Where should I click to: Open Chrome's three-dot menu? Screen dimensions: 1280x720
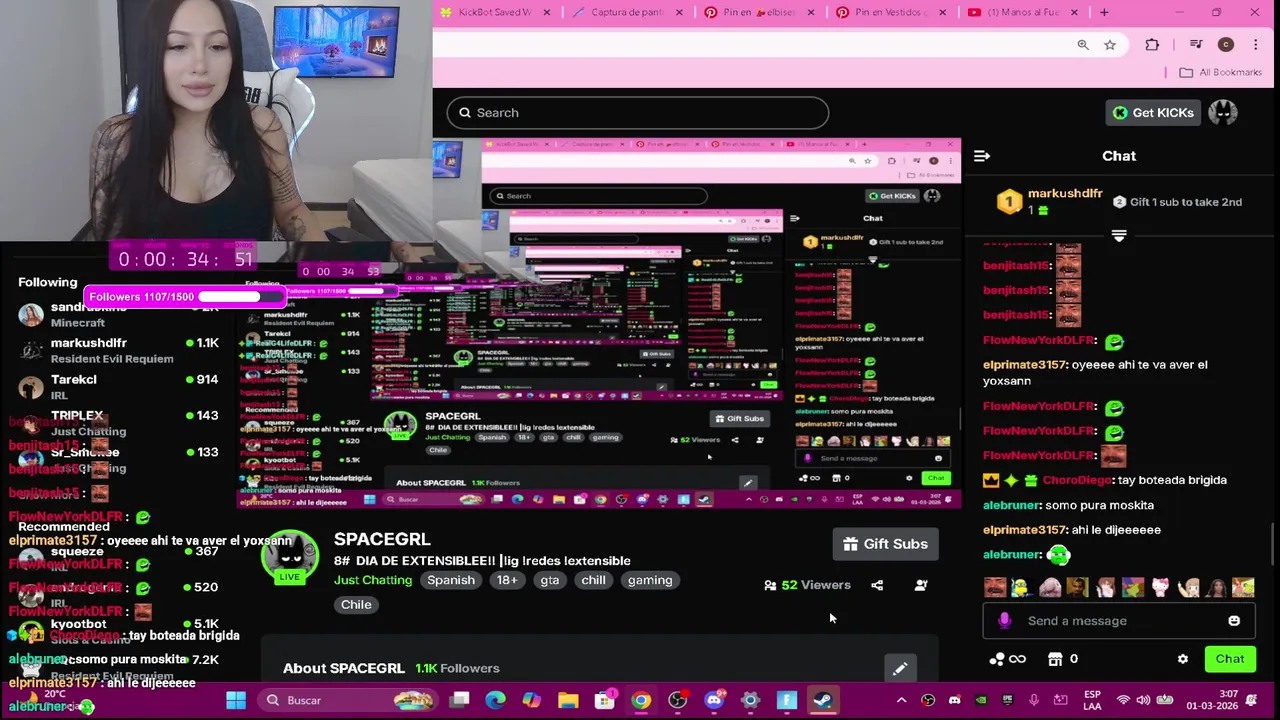(x=1256, y=44)
